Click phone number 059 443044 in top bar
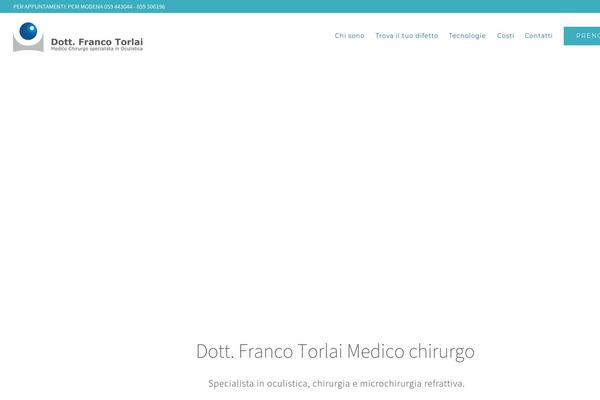 [x=119, y=6]
